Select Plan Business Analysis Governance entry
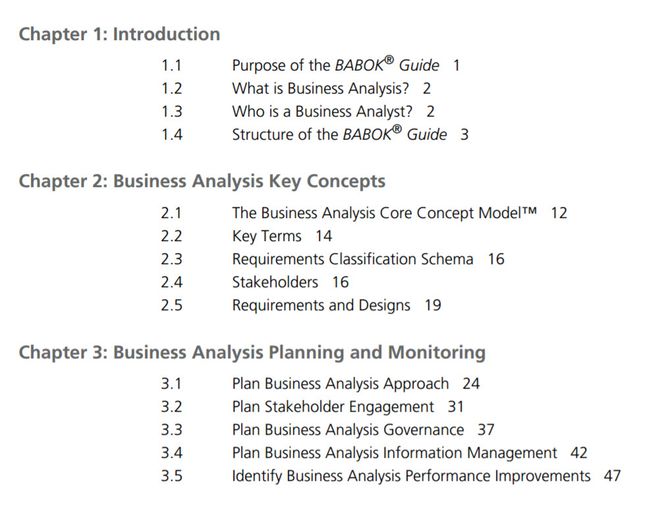The width and height of the screenshot is (650, 519). point(348,430)
